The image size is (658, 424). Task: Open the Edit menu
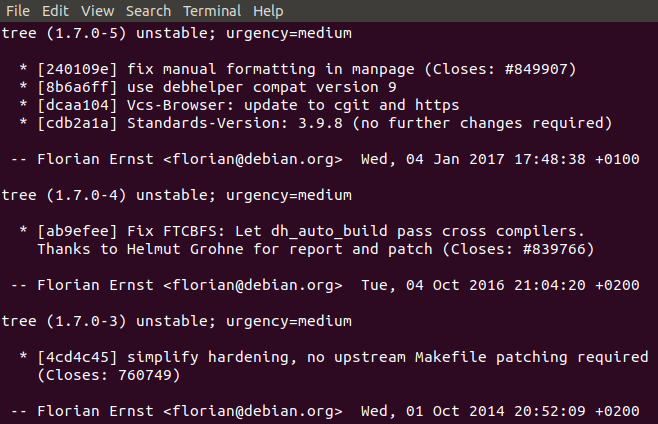click(x=56, y=11)
